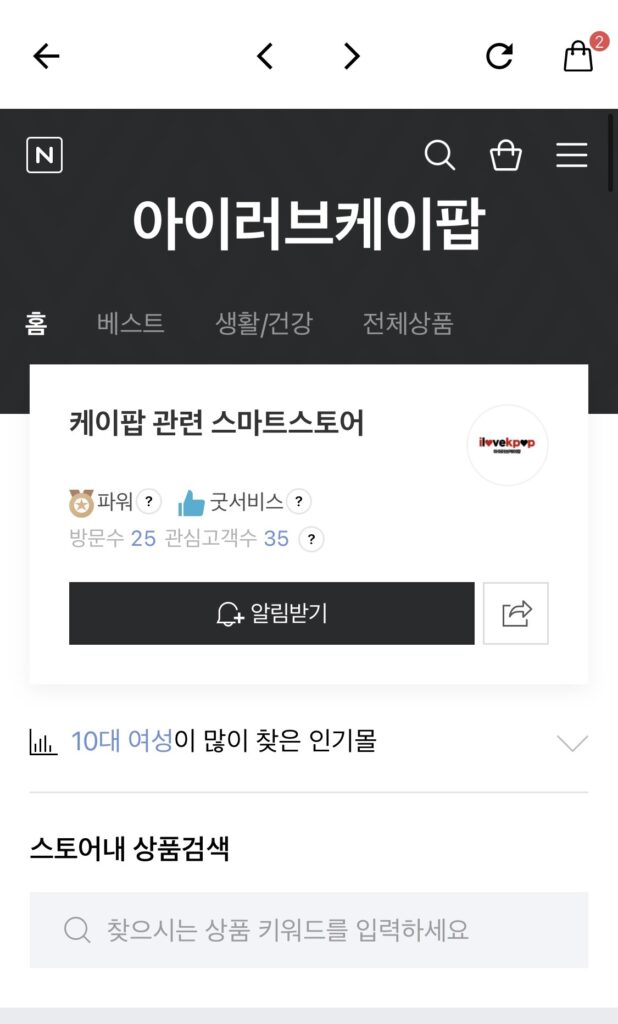Focus the 스토어내 상품검색 input field
The width and height of the screenshot is (618, 1024).
click(x=309, y=930)
